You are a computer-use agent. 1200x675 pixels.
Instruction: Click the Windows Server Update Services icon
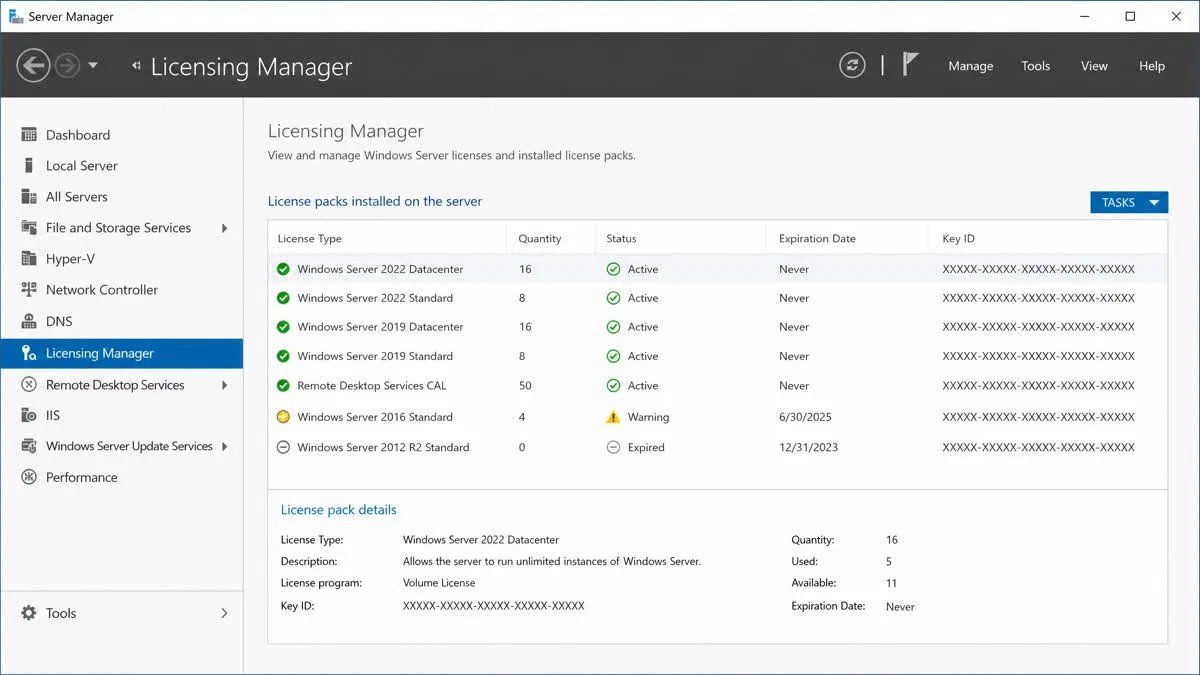pos(29,446)
